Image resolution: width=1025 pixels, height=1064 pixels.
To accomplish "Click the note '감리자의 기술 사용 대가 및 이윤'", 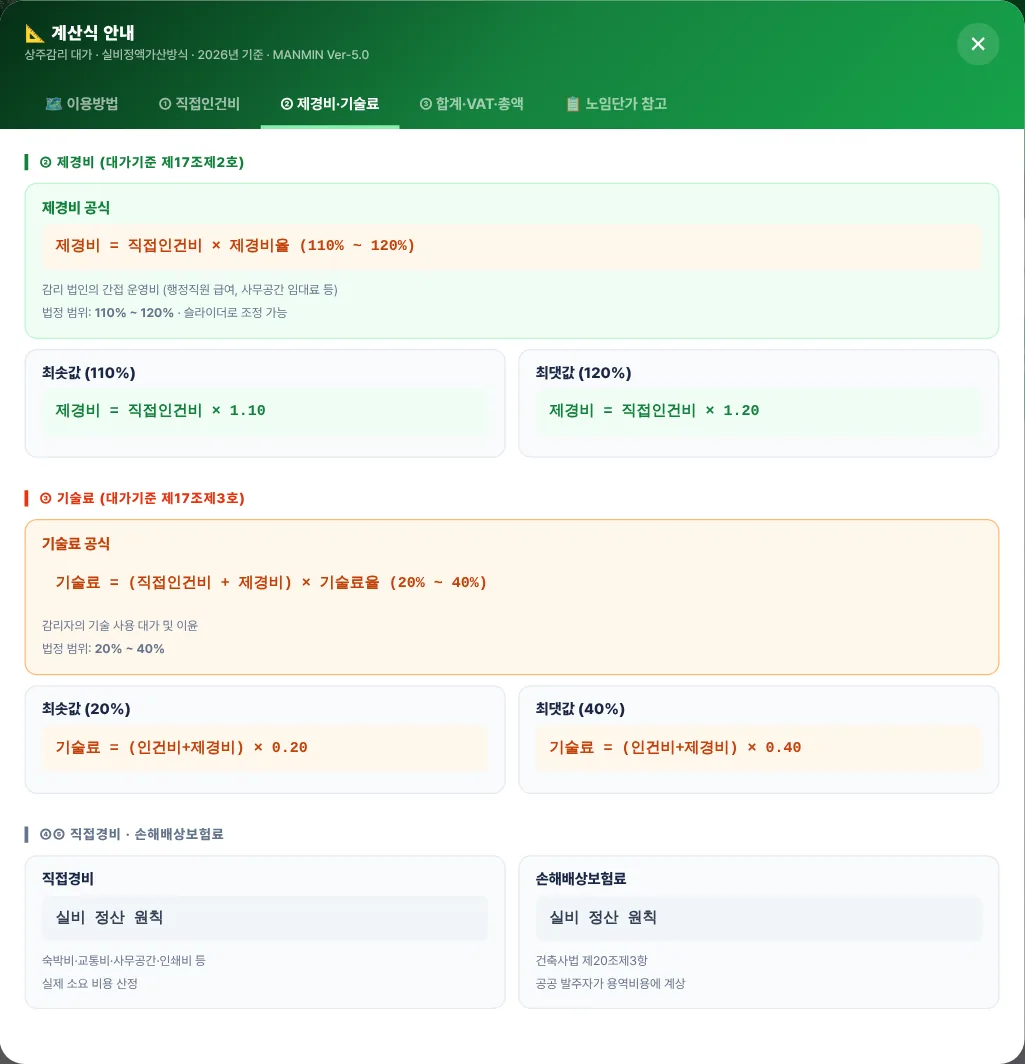I will 120,626.
